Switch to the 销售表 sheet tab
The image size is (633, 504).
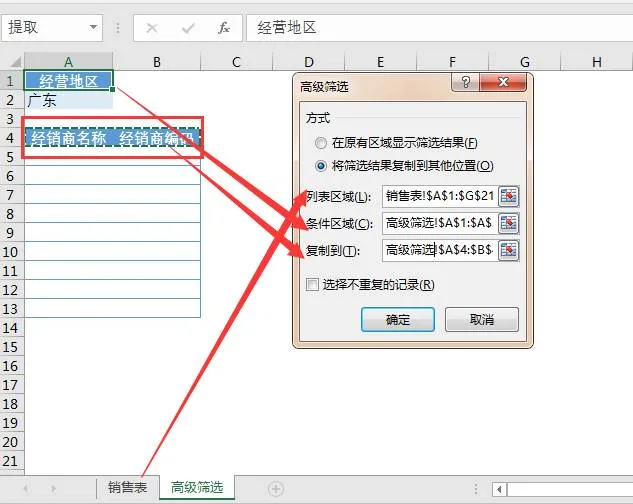point(128,487)
